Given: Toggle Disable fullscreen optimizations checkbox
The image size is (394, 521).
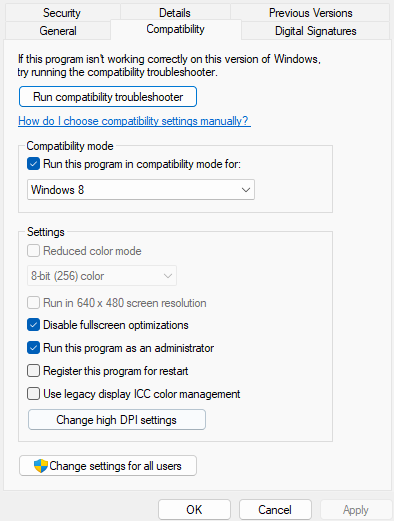Looking at the screenshot, I should pos(33,325).
